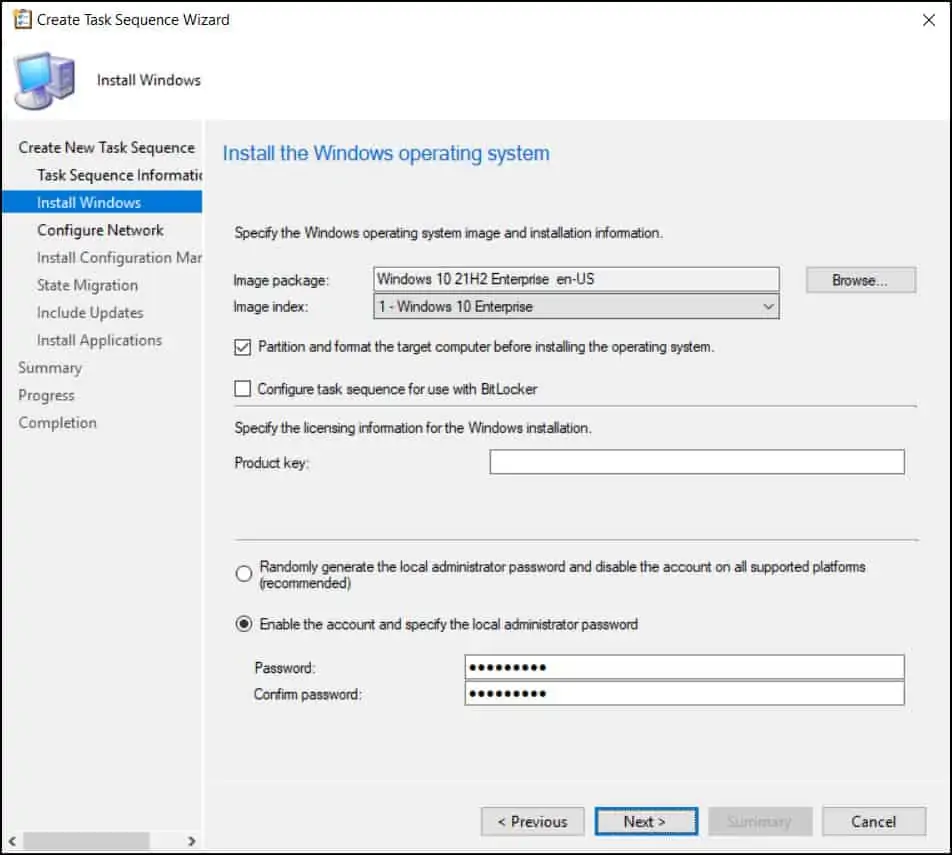This screenshot has width=952, height=855.
Task: Proceed with the Next button
Action: (x=646, y=822)
